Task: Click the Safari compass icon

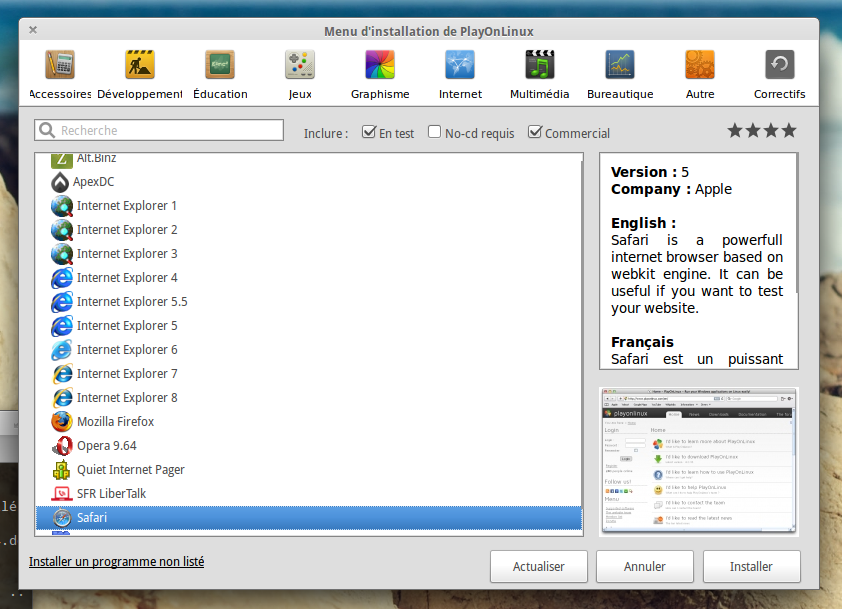Action: click(62, 518)
